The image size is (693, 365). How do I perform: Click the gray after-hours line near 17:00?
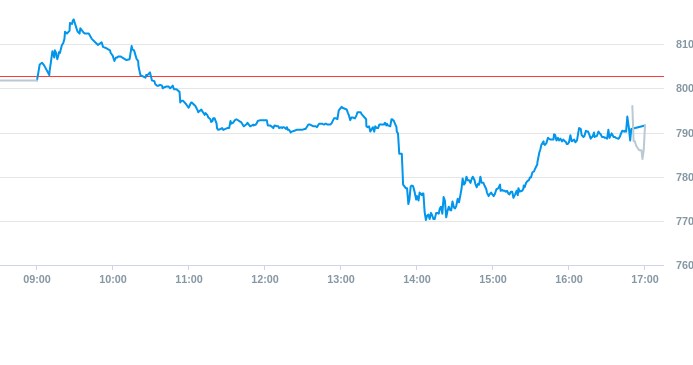[638, 146]
